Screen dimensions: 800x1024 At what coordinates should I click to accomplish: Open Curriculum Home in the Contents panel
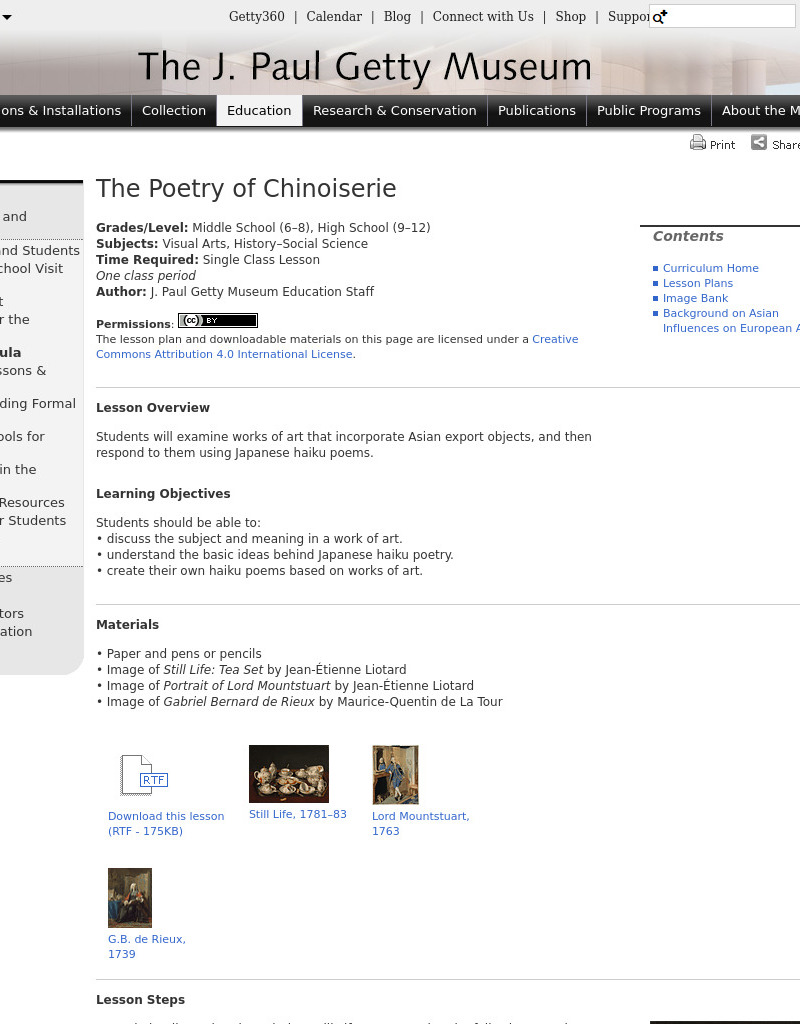[711, 268]
